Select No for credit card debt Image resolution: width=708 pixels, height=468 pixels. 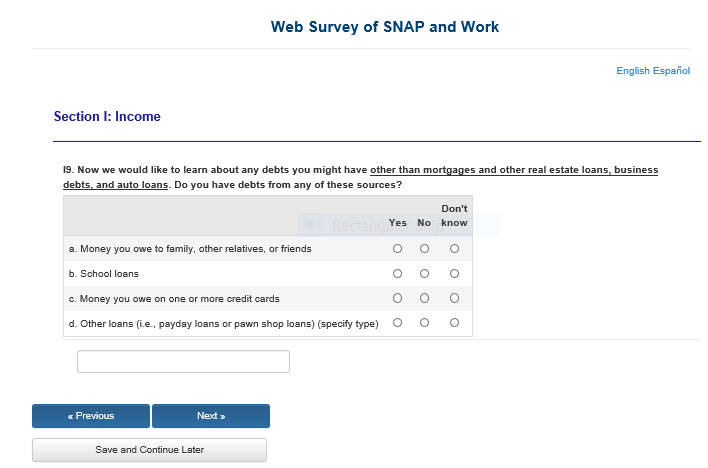pos(424,298)
